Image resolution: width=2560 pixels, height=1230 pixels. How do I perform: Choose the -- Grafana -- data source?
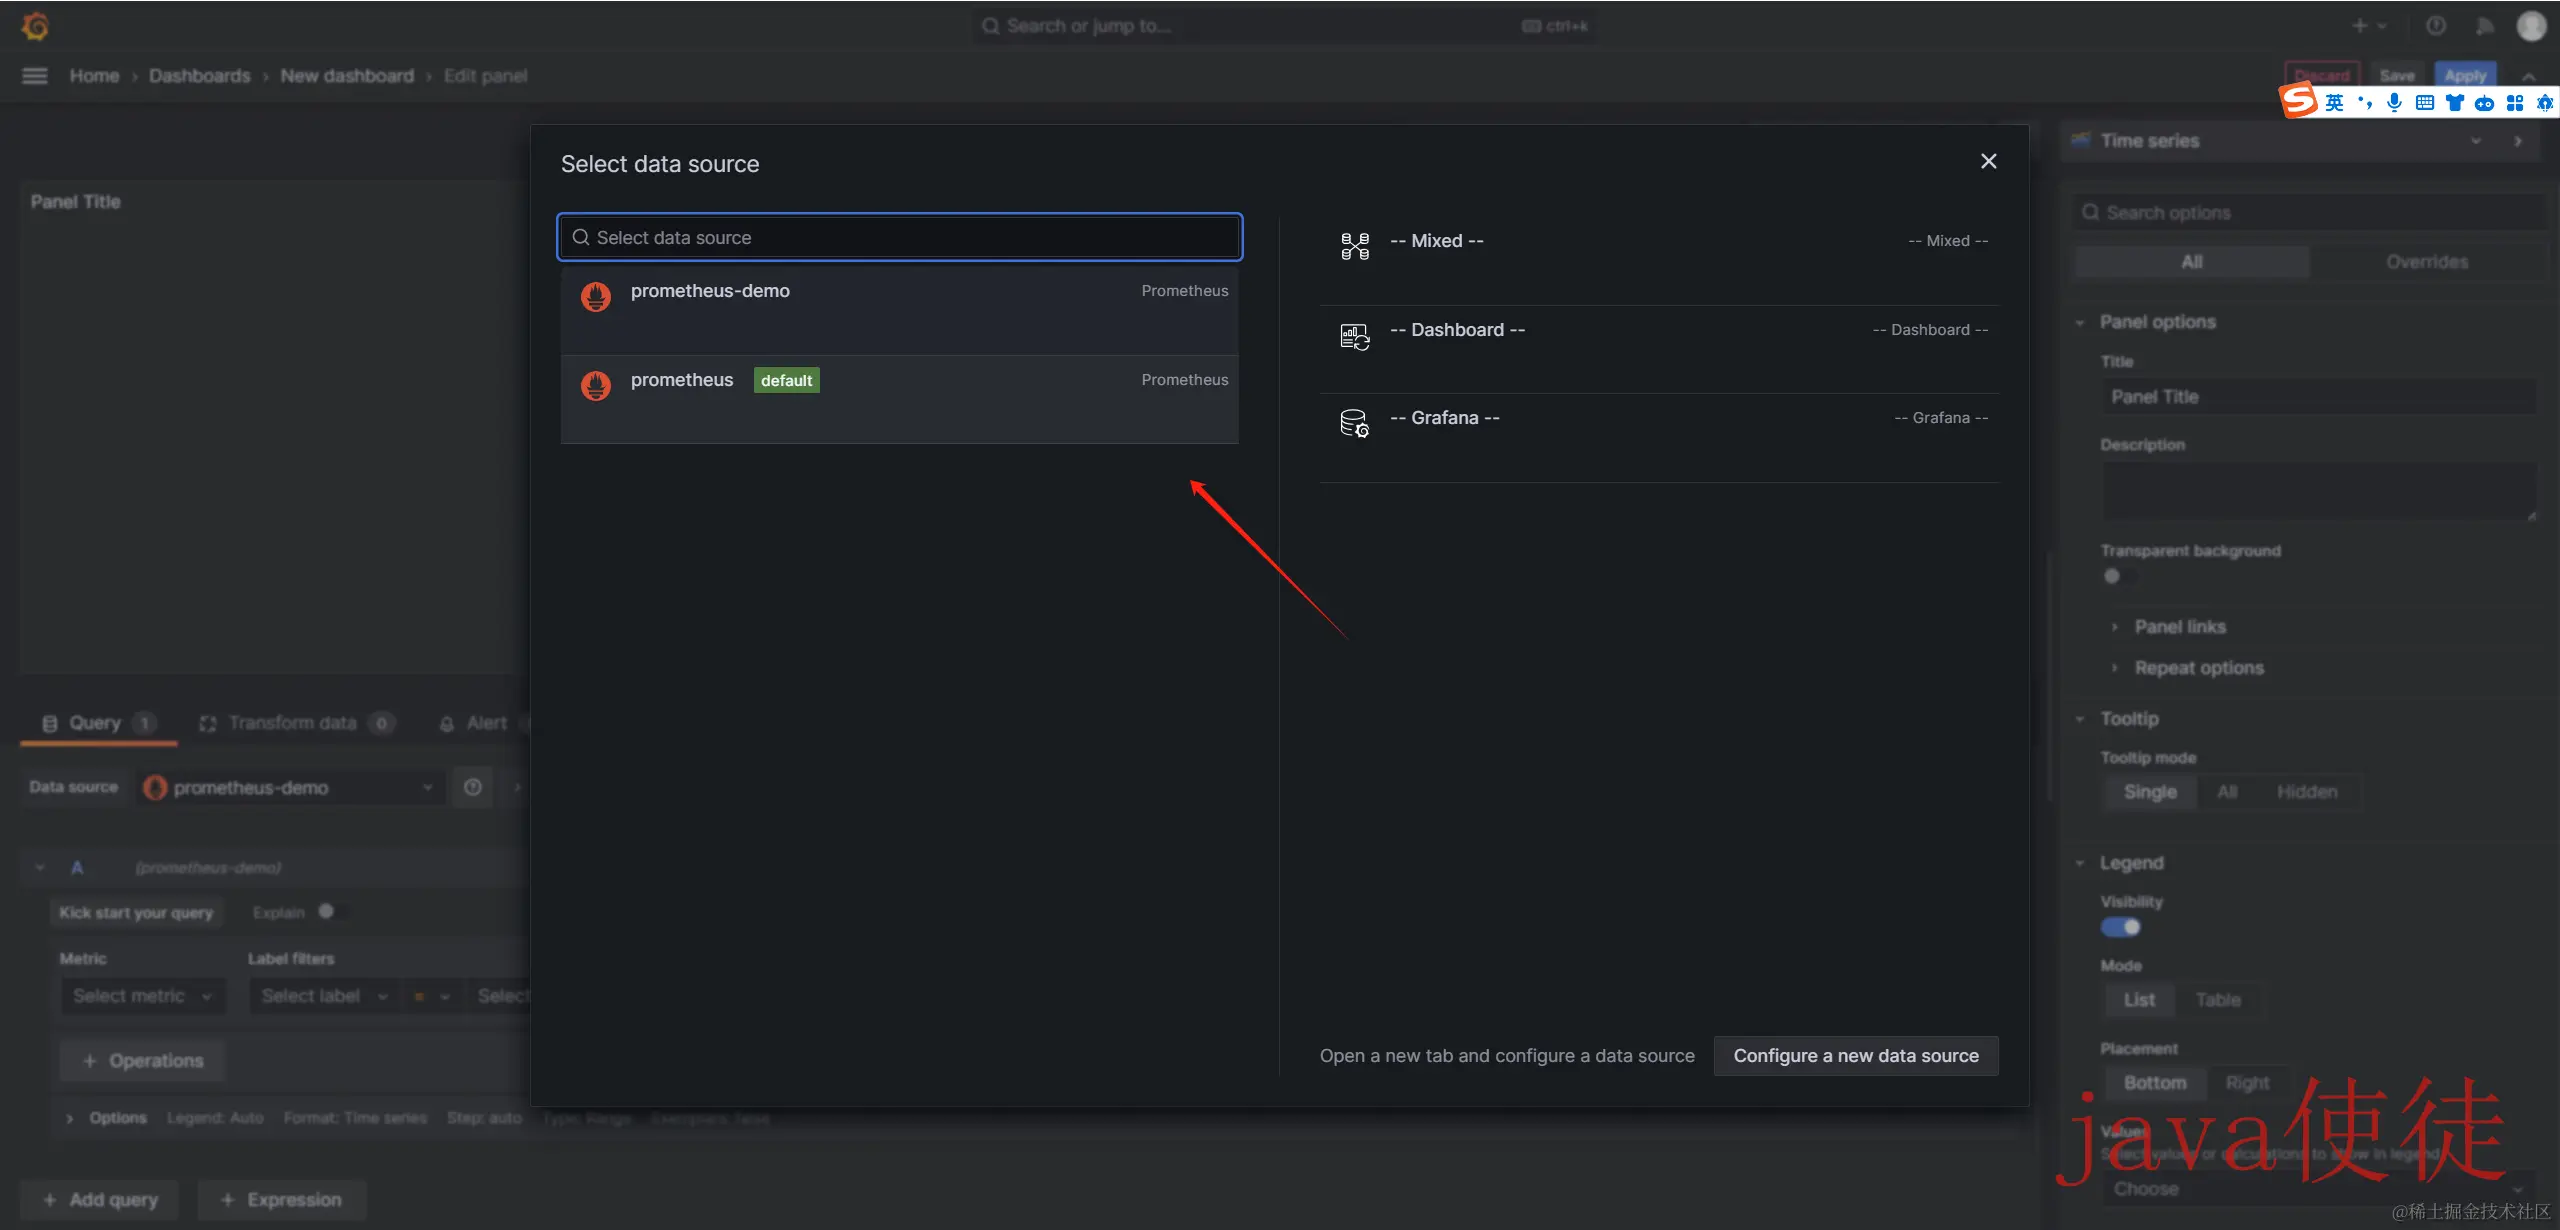(x=1660, y=438)
